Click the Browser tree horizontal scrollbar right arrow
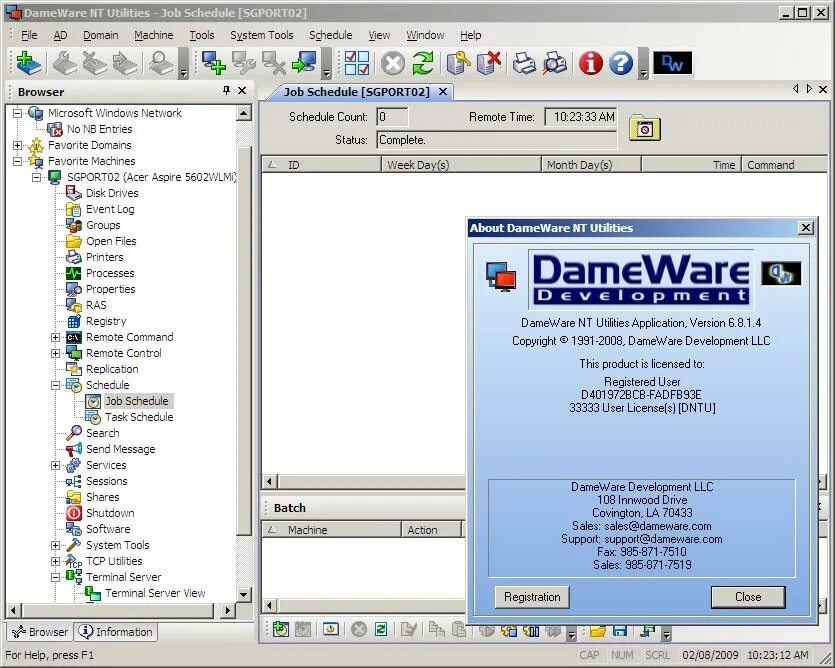This screenshot has height=668, width=835. pyautogui.click(x=228, y=610)
